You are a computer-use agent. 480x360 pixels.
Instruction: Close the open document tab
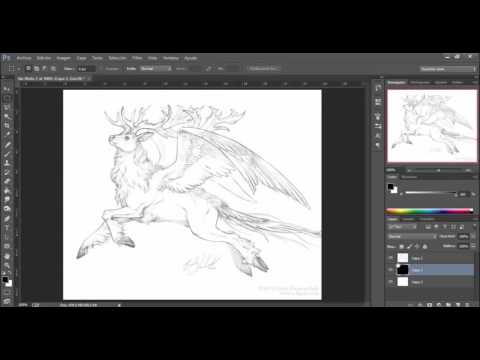[89, 79]
